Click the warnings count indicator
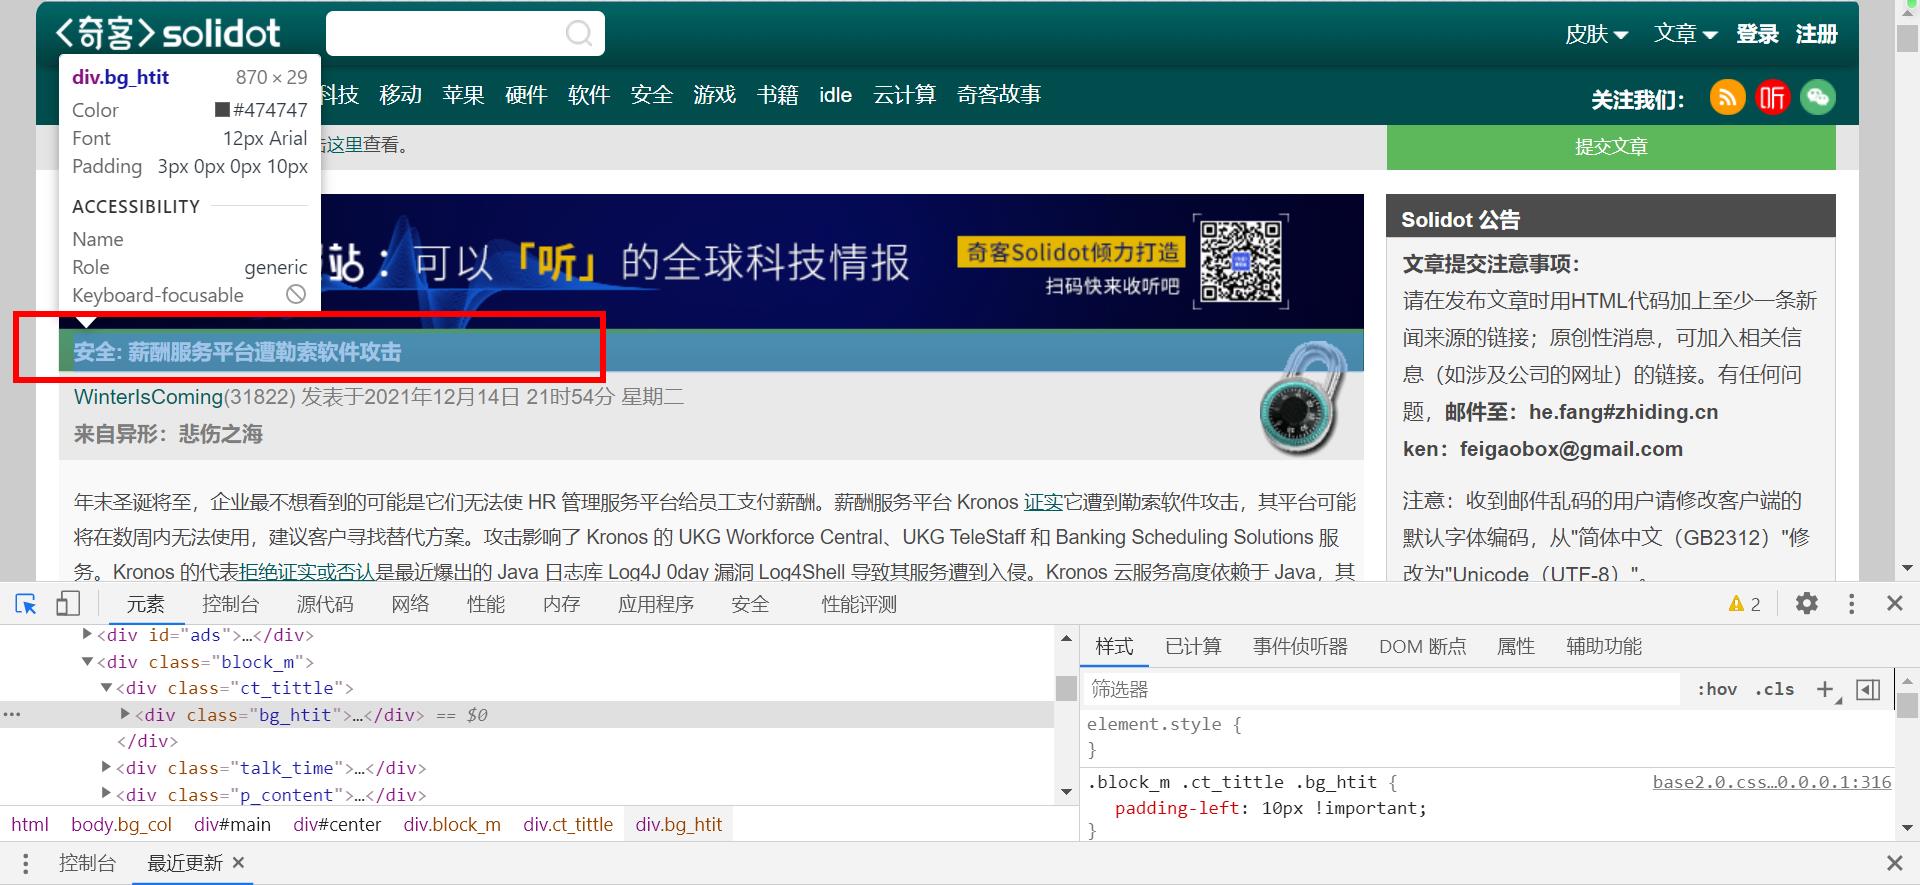This screenshot has height=885, width=1920. [x=1745, y=604]
